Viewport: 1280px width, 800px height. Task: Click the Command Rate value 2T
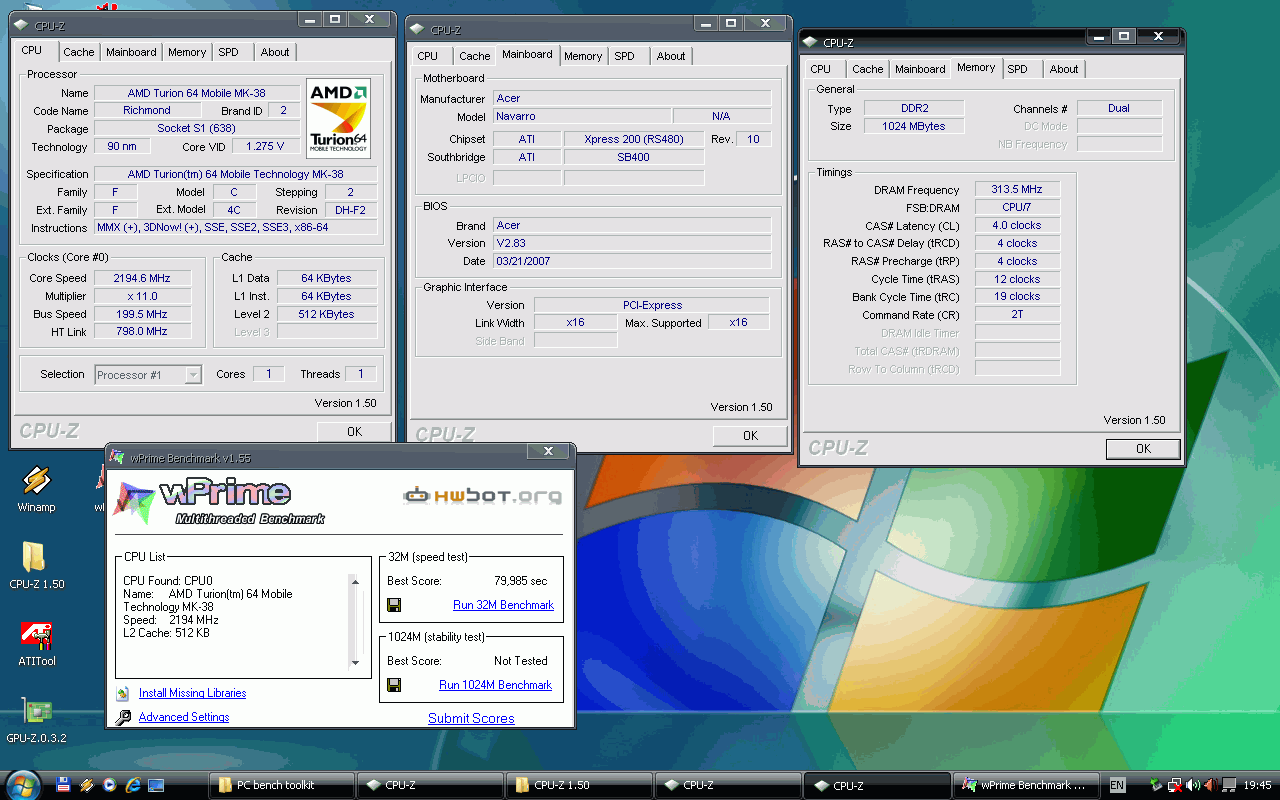coord(1017,315)
